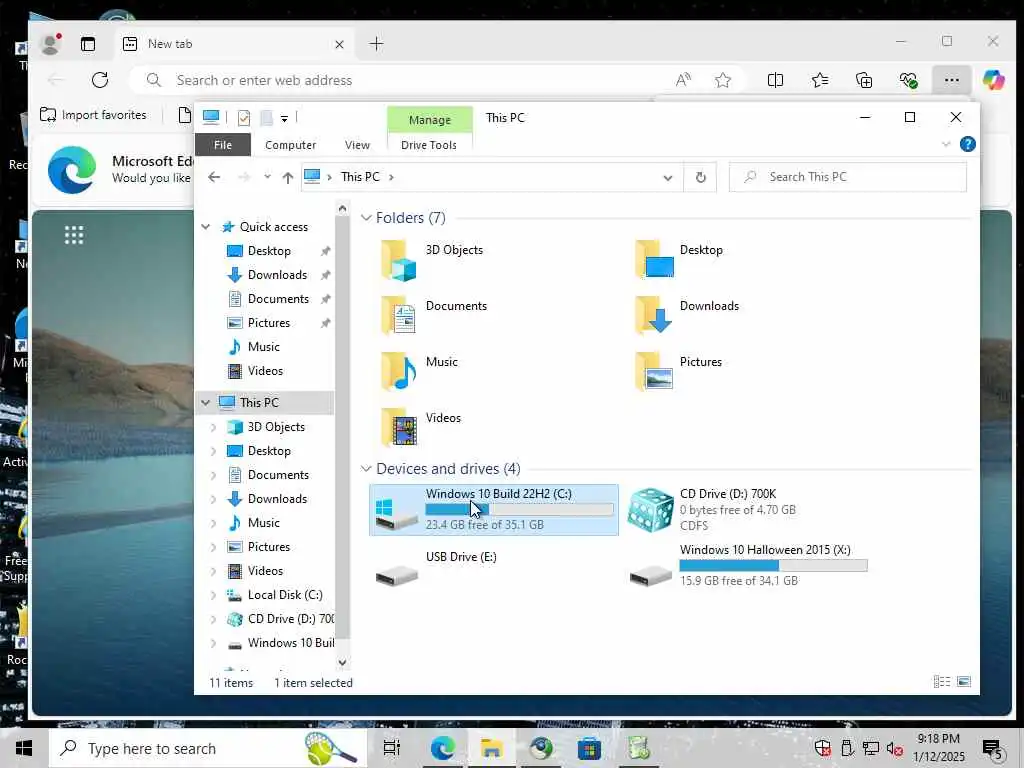Open recent locations dropdown arrow

coord(266,177)
